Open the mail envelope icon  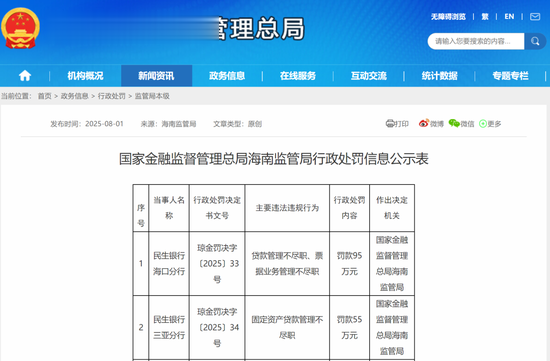tap(535, 16)
